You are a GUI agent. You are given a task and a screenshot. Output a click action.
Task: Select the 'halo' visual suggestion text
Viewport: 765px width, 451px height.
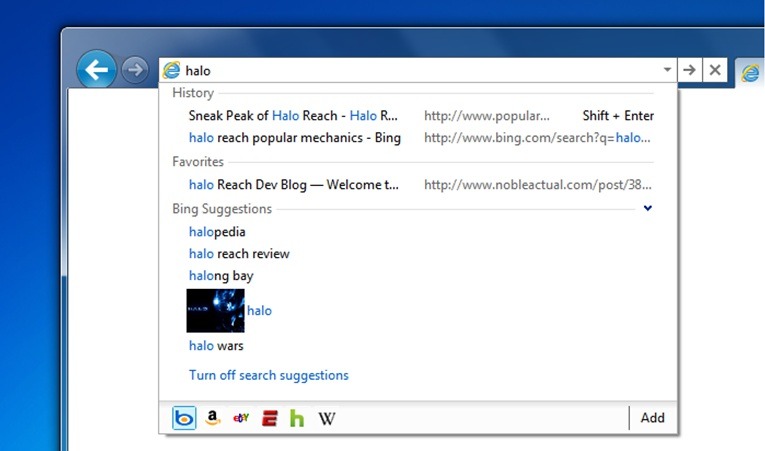point(259,310)
